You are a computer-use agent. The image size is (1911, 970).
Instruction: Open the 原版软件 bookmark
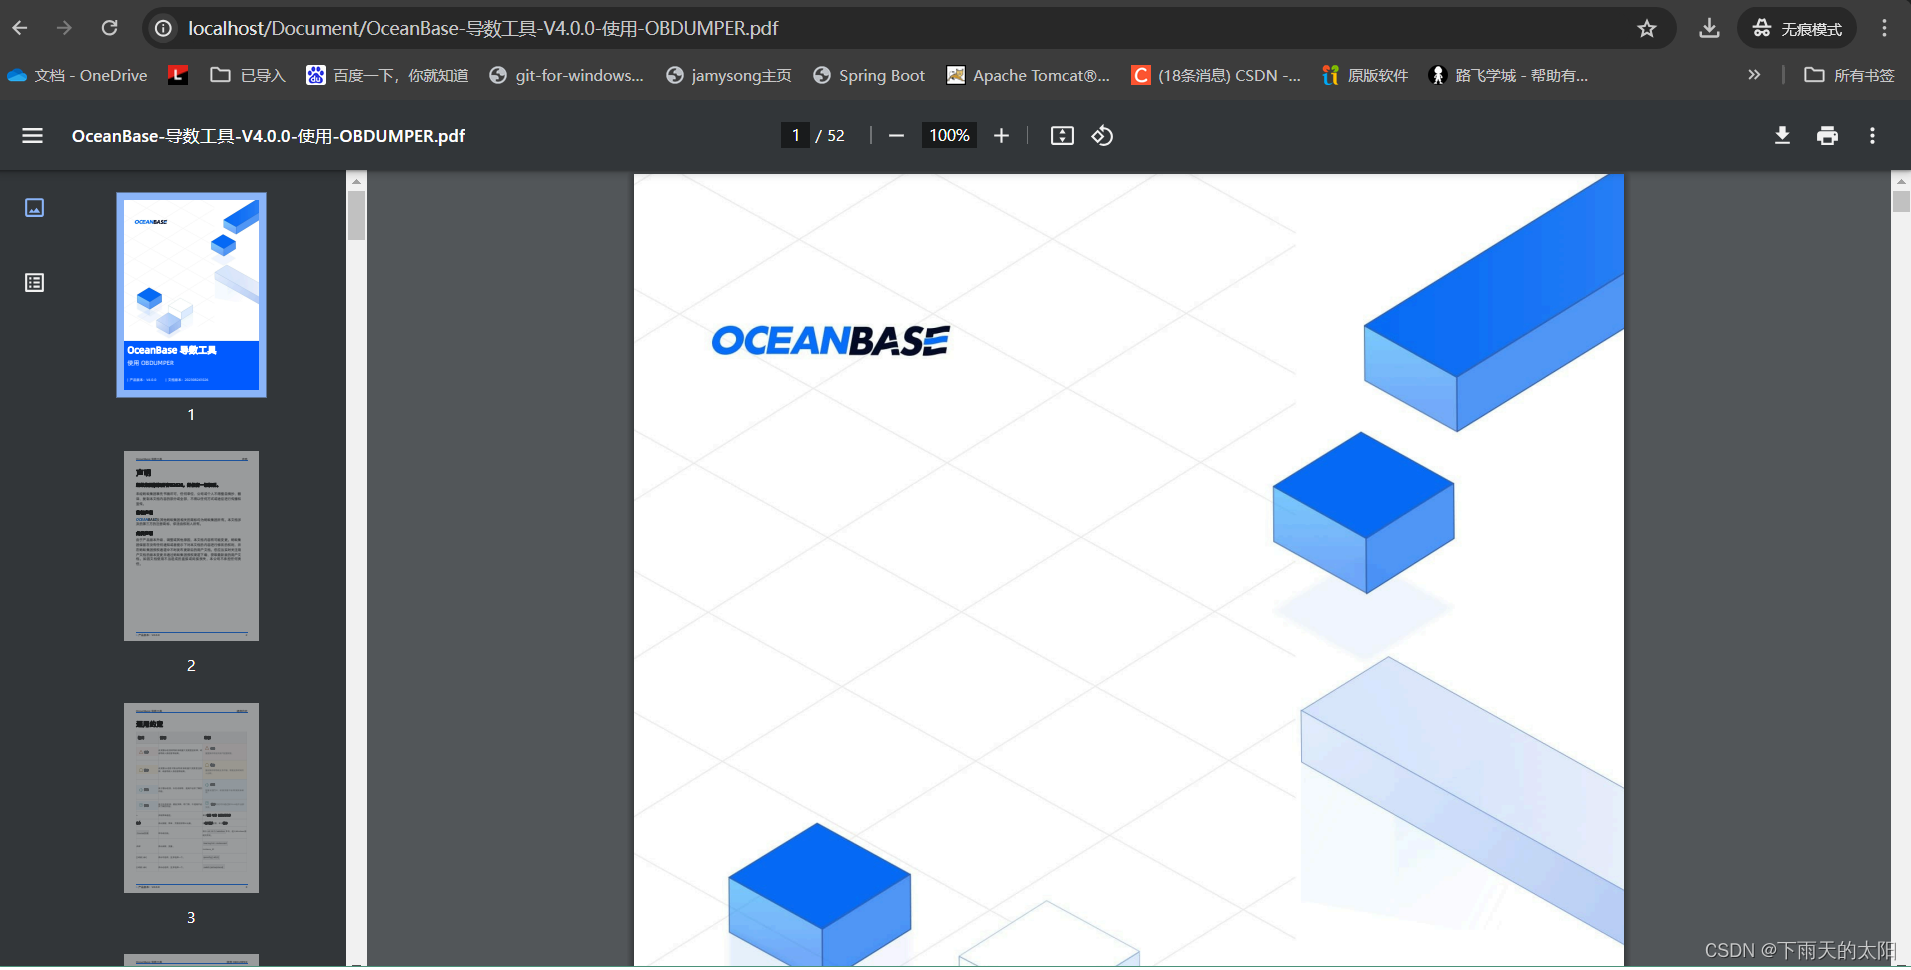coord(1365,75)
